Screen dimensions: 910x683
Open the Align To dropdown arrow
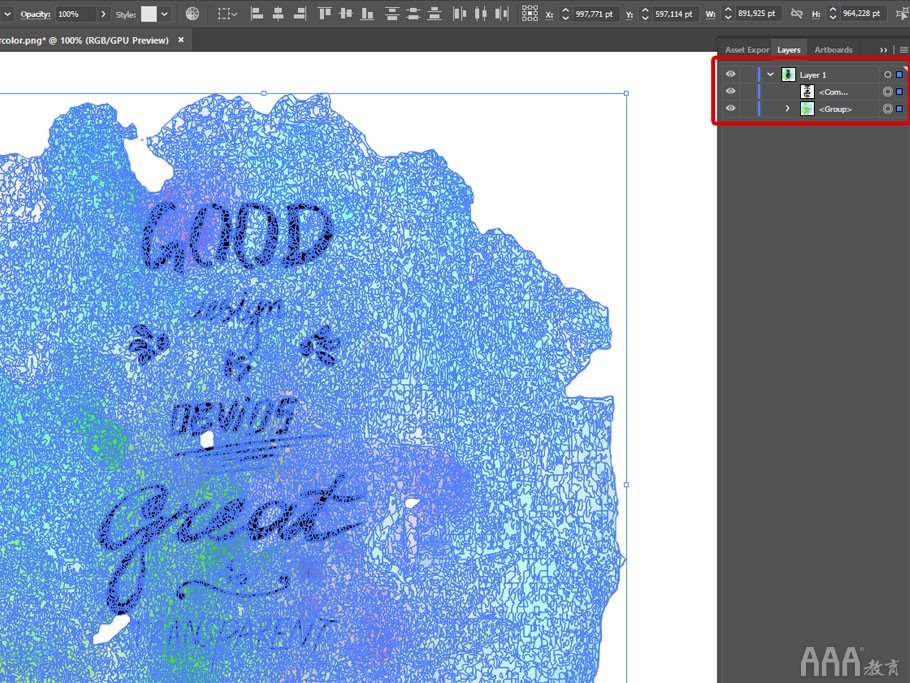pyautogui.click(x=234, y=14)
